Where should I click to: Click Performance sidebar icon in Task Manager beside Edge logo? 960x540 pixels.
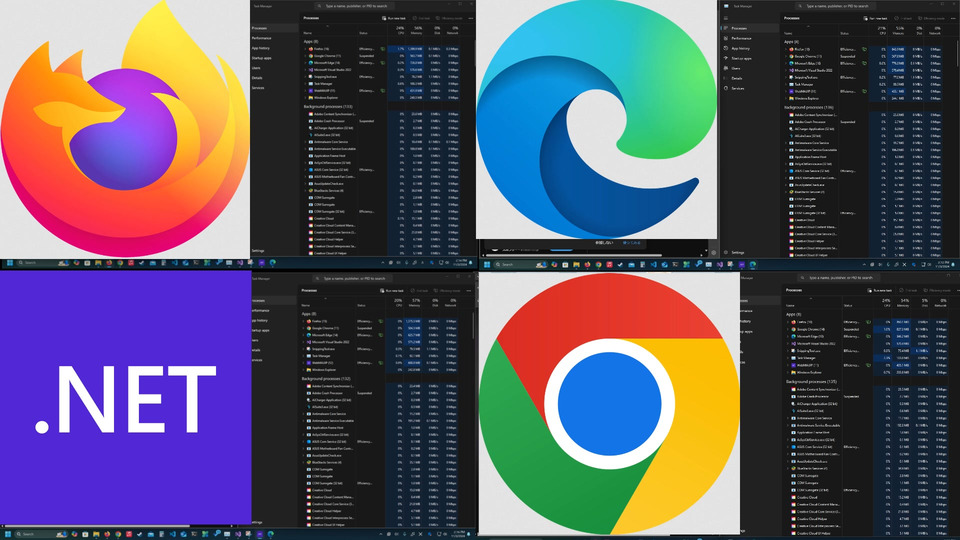(x=726, y=38)
